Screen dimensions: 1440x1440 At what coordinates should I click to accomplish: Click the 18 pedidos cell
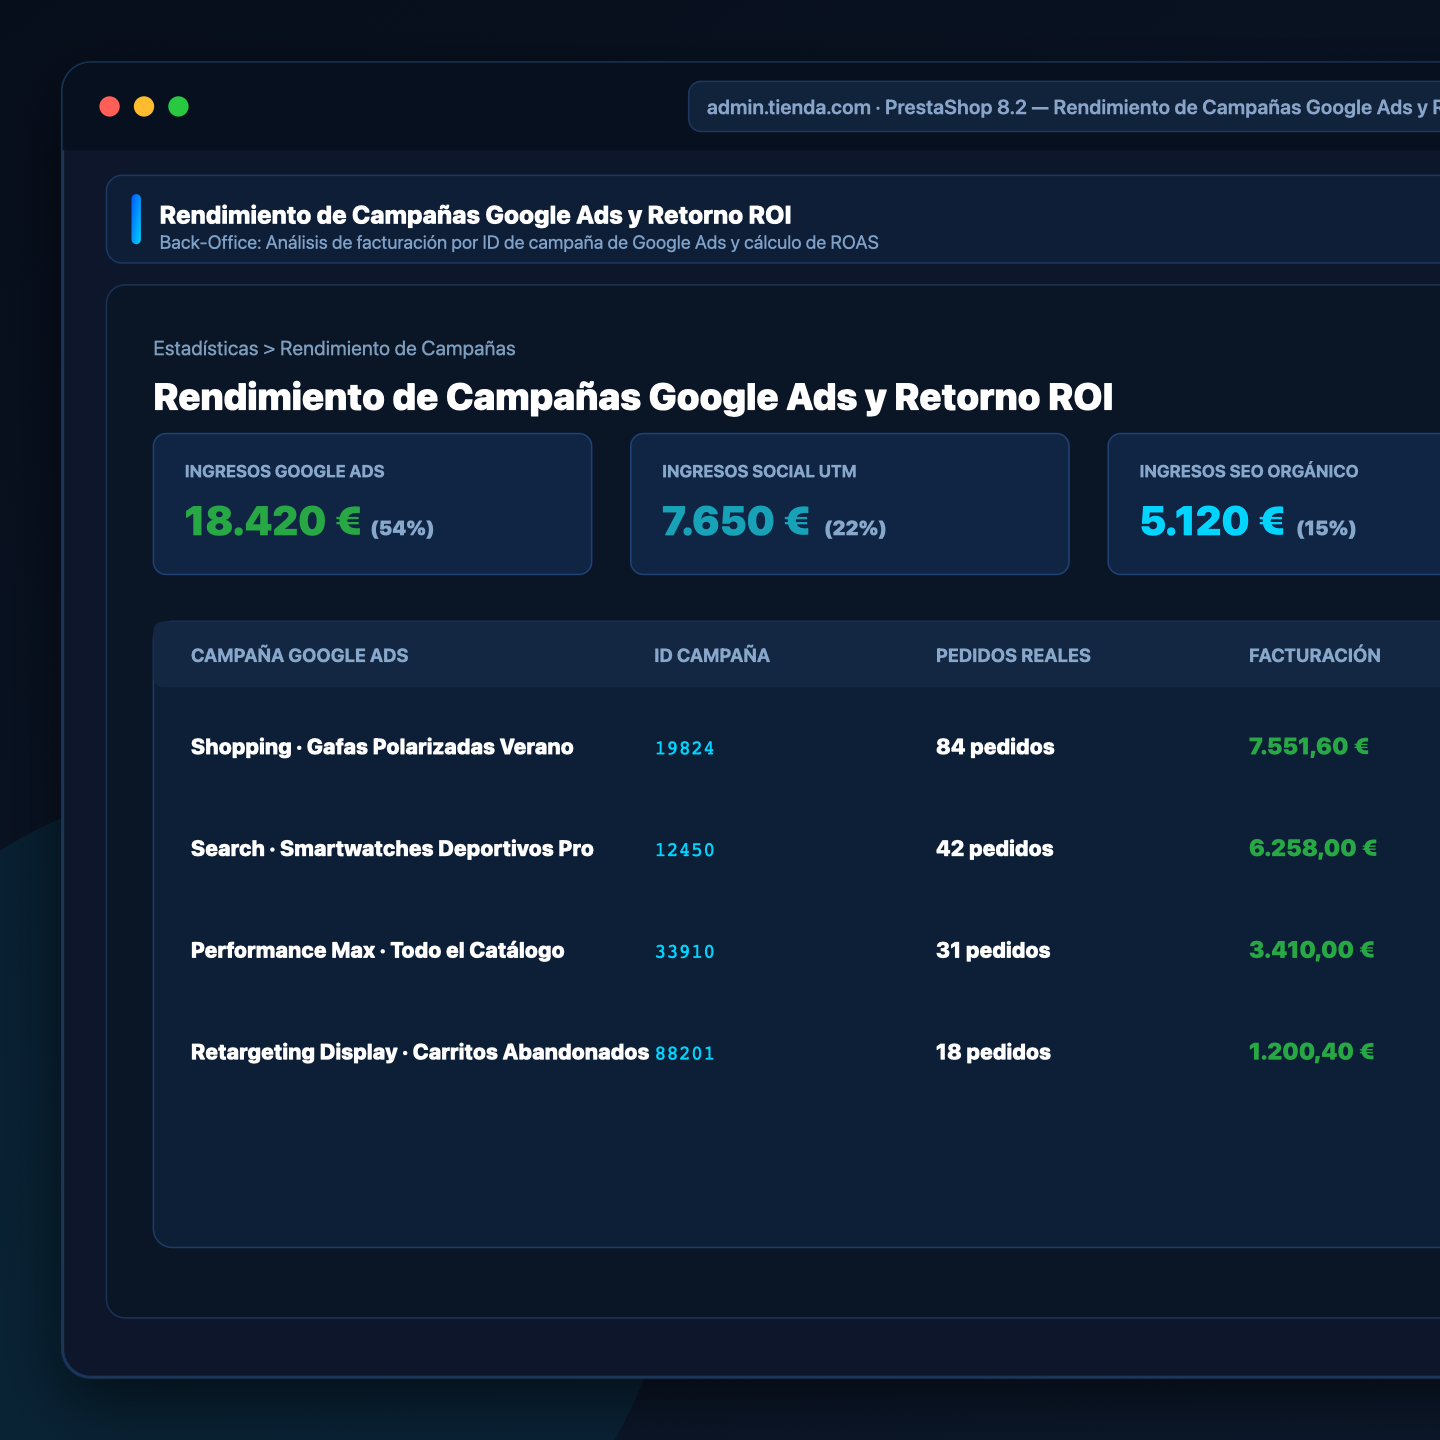[x=993, y=1052]
